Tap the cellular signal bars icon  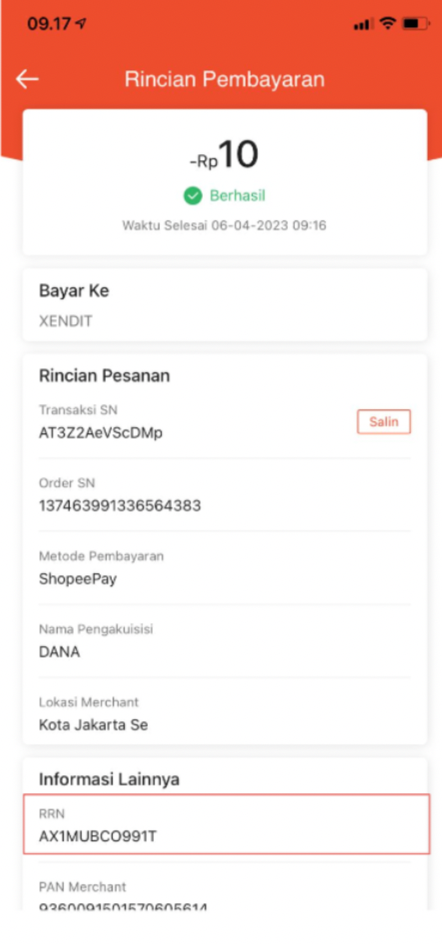363,24
